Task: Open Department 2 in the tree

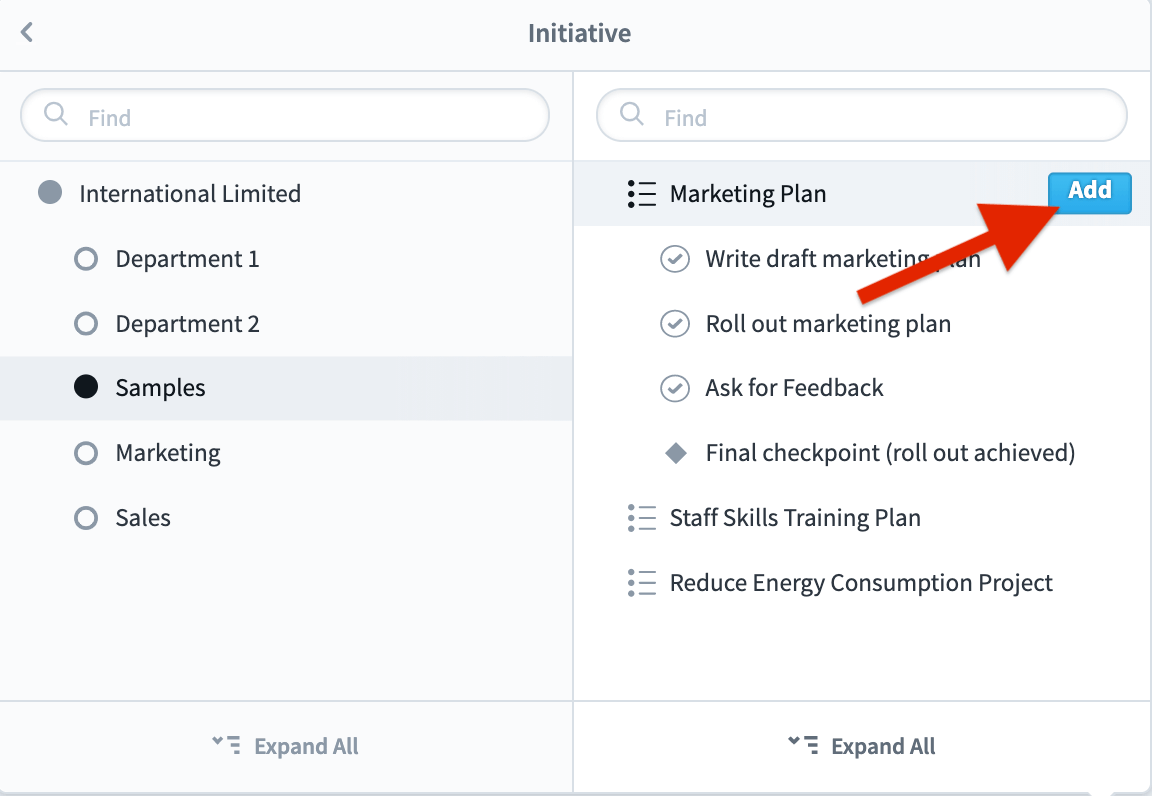Action: point(187,323)
